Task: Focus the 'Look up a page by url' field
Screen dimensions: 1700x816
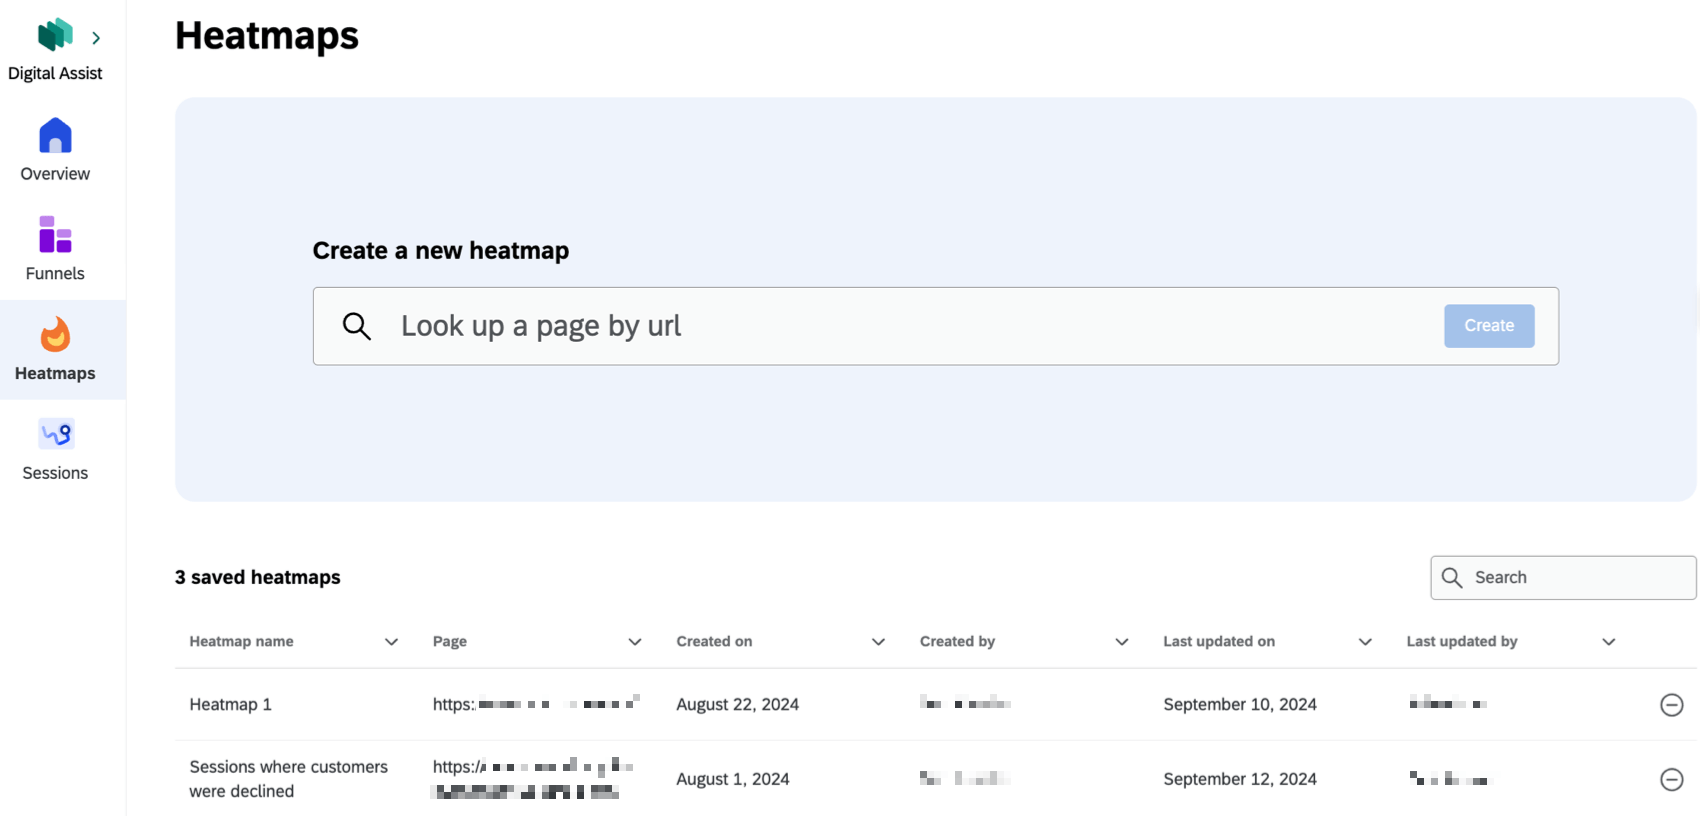Action: [x=900, y=326]
